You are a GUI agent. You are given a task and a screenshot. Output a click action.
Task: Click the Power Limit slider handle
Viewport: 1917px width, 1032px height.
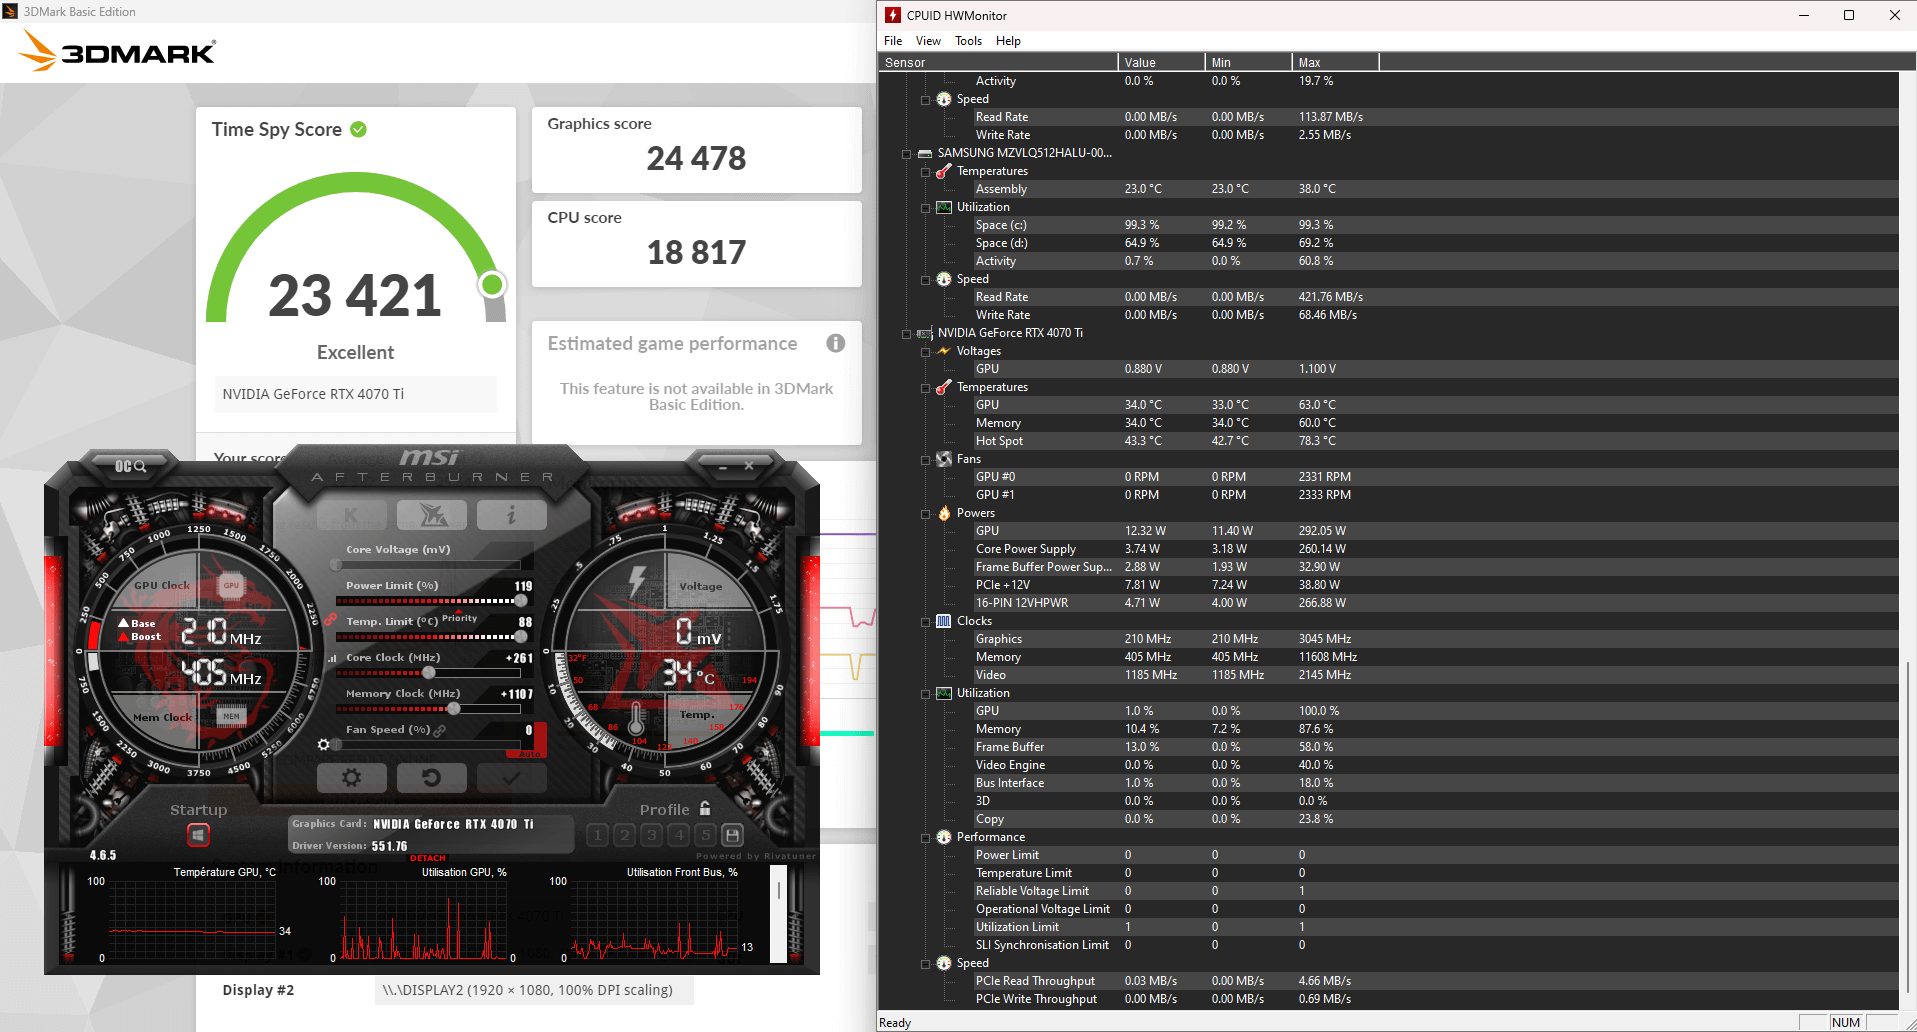pyautogui.click(x=521, y=601)
